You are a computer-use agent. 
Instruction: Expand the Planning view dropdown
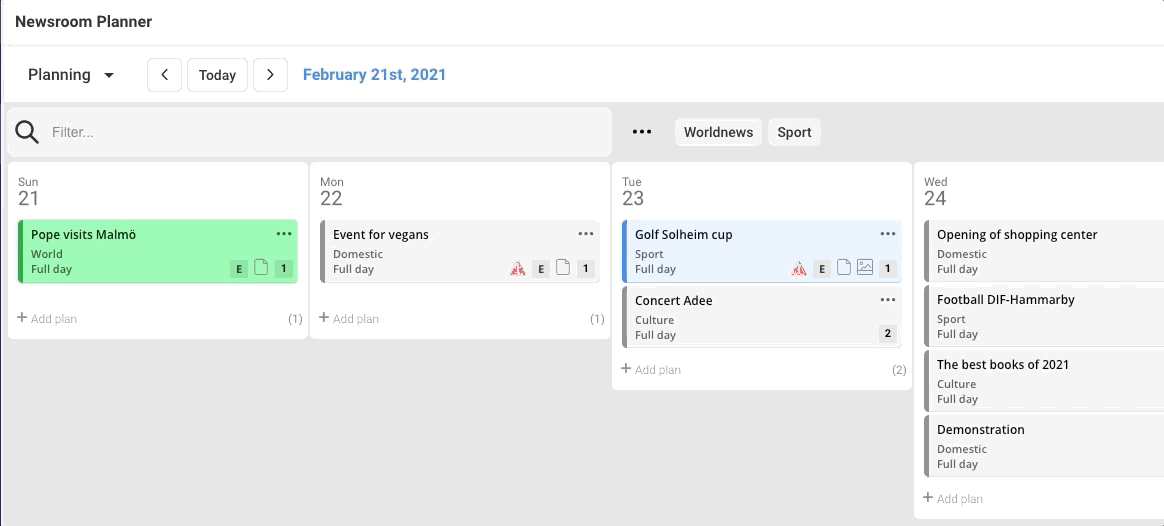click(x=71, y=75)
